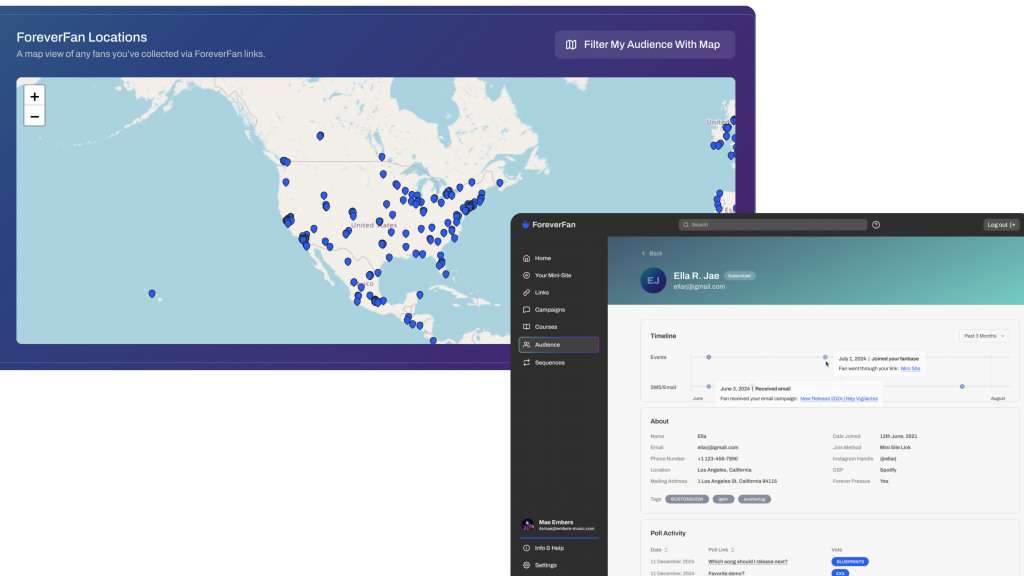Sort poll activity by Date column

point(657,549)
